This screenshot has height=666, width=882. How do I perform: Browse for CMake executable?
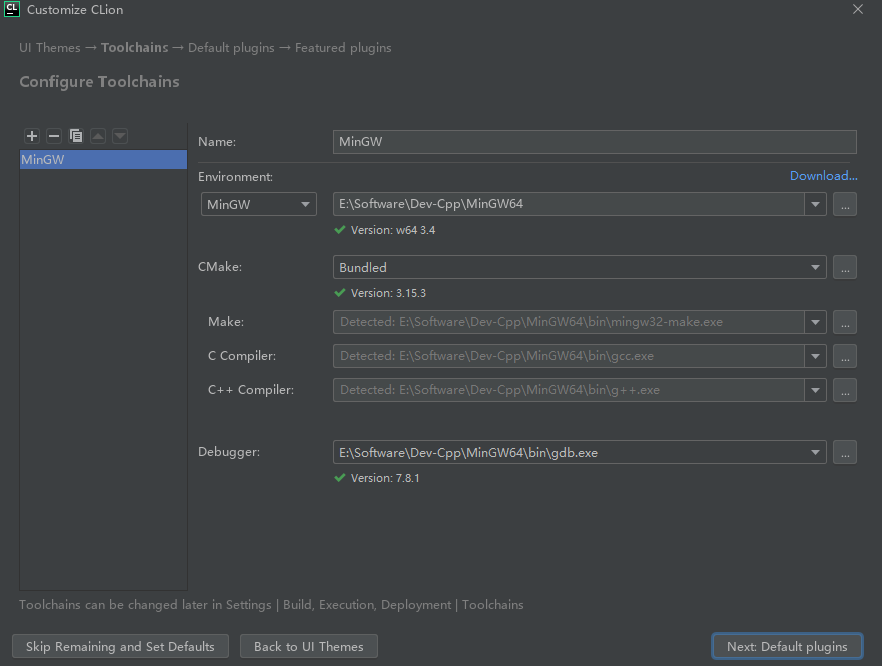845,267
